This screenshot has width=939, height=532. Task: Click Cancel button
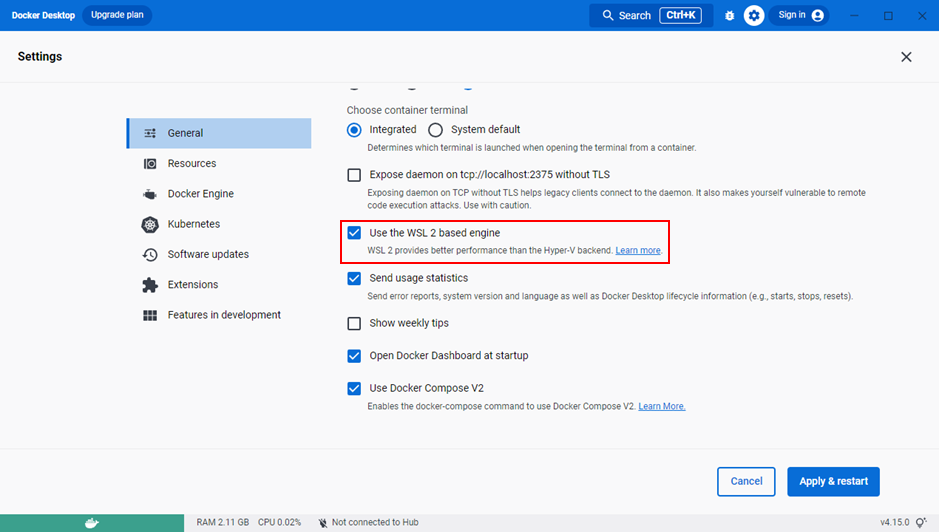tap(746, 482)
